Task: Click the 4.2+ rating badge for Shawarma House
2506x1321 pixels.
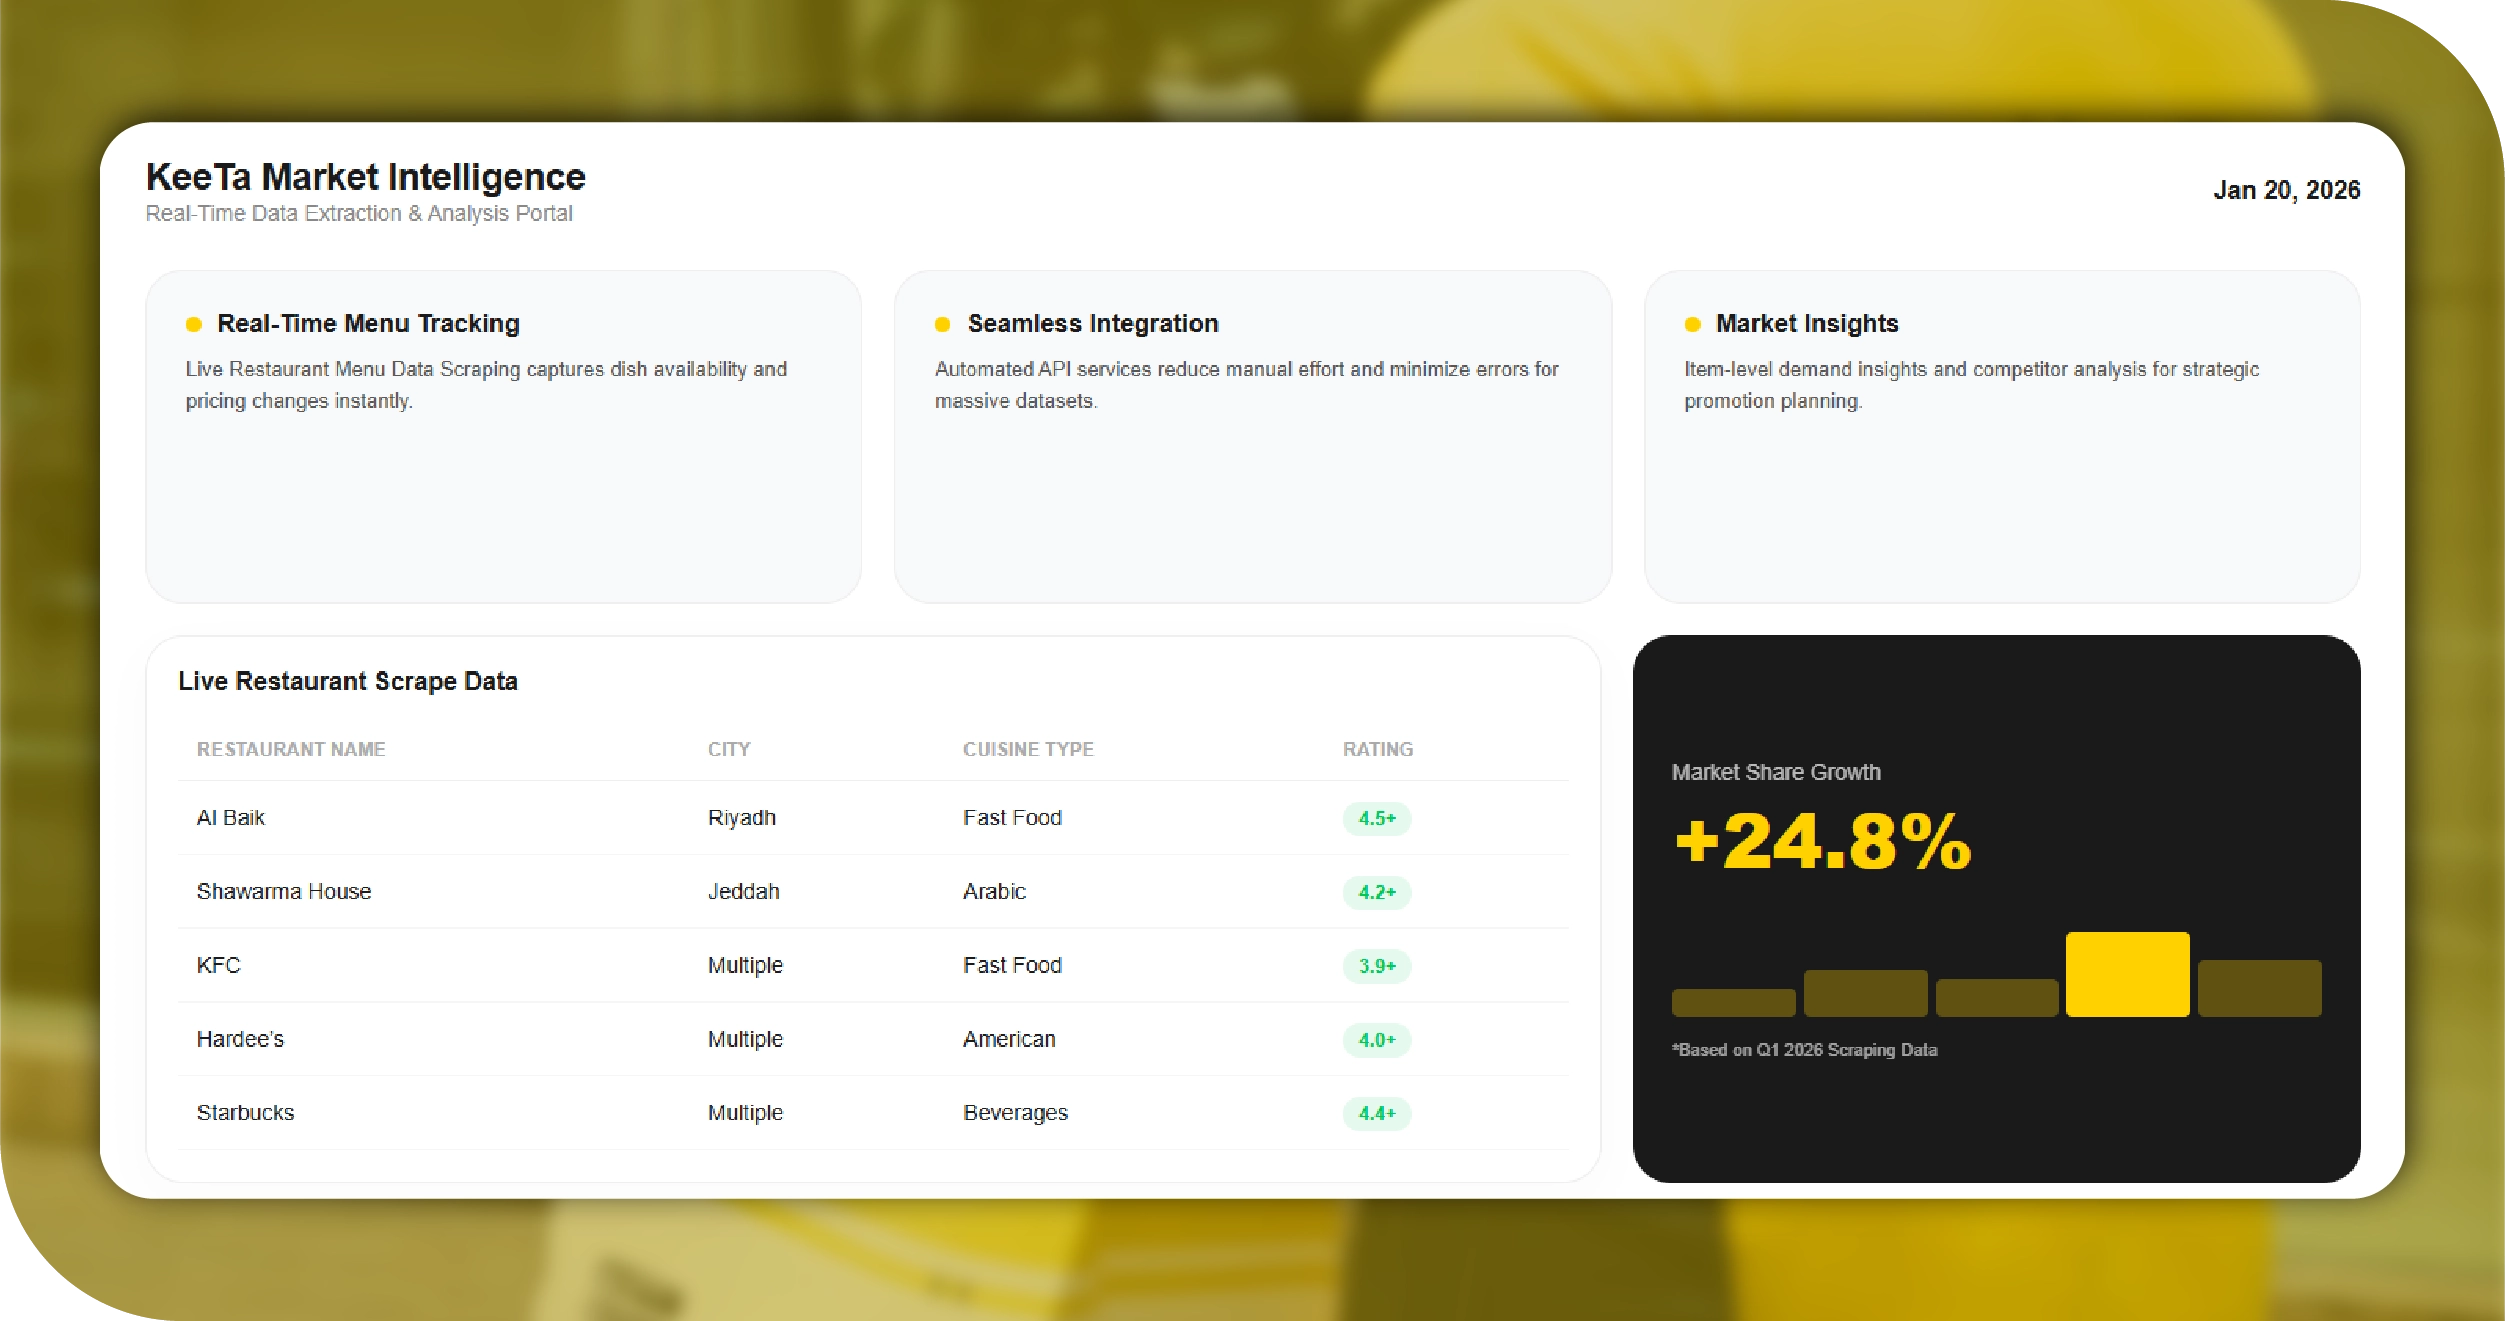Action: click(1376, 892)
